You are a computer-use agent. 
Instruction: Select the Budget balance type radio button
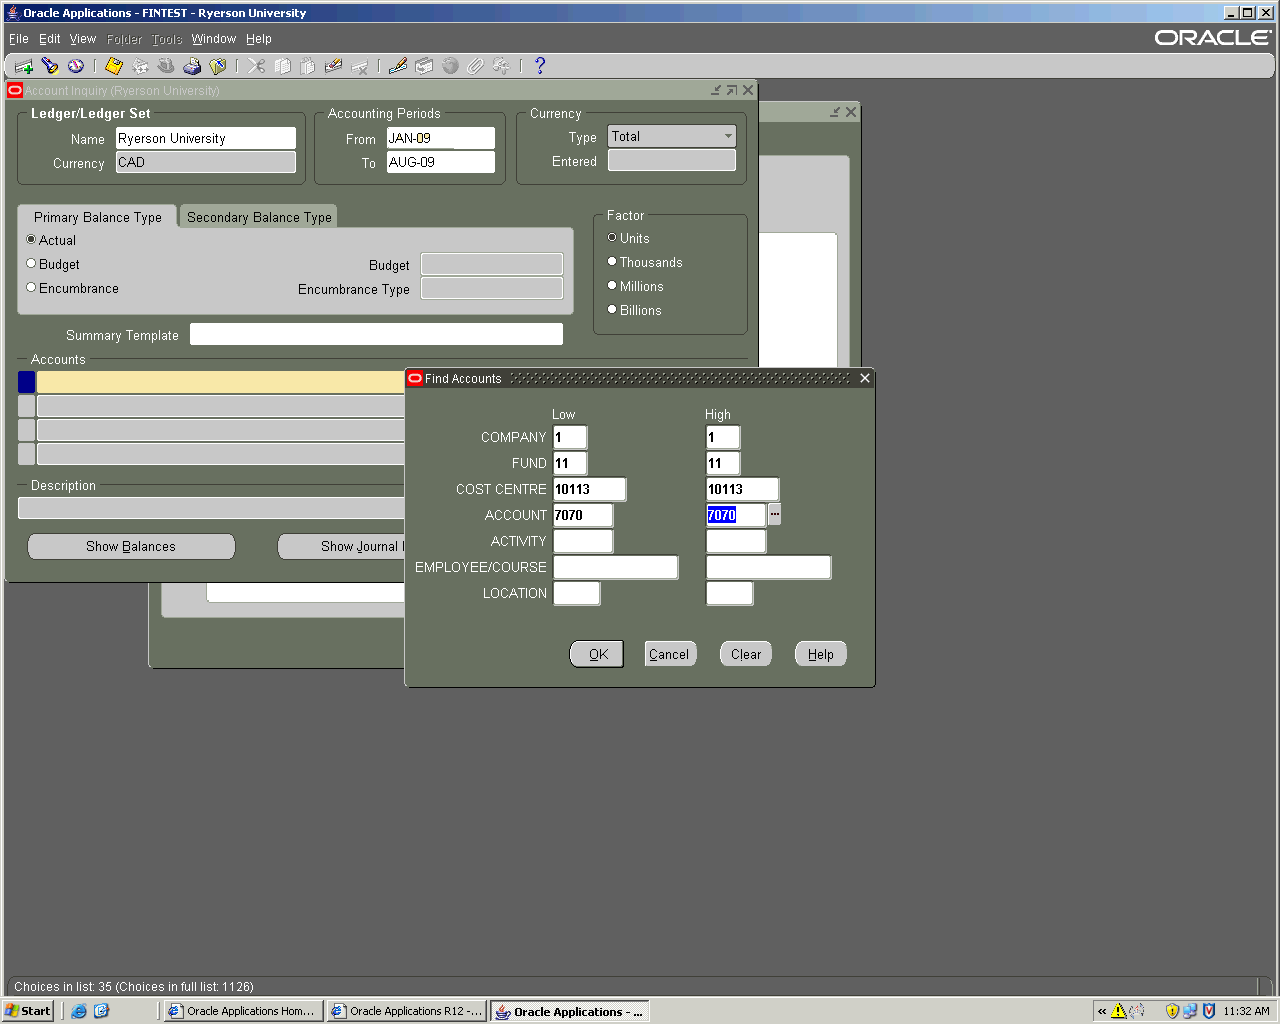click(x=31, y=264)
